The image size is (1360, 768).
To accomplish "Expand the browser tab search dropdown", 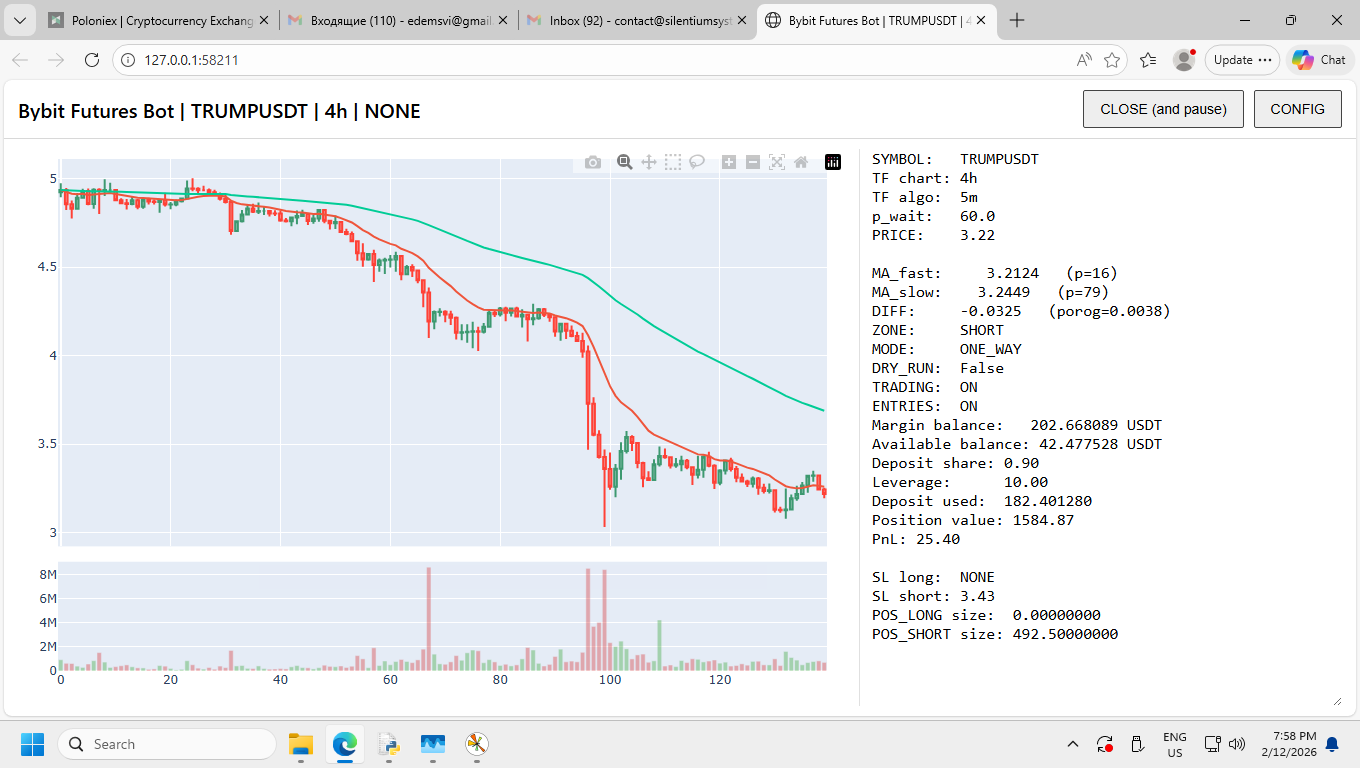I will pyautogui.click(x=19, y=20).
